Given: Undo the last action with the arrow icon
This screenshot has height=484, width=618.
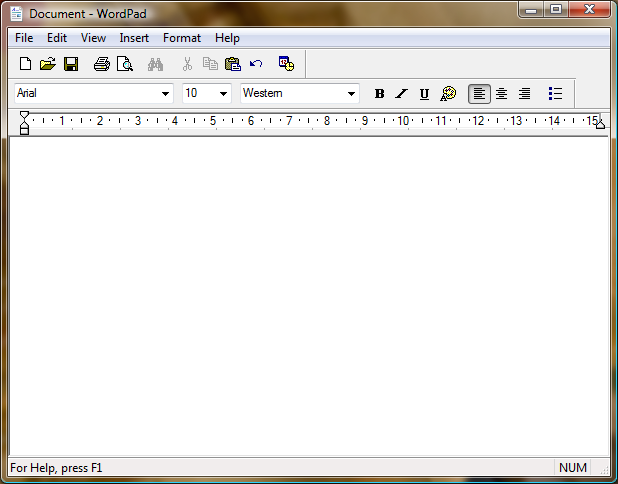Looking at the screenshot, I should pyautogui.click(x=256, y=63).
